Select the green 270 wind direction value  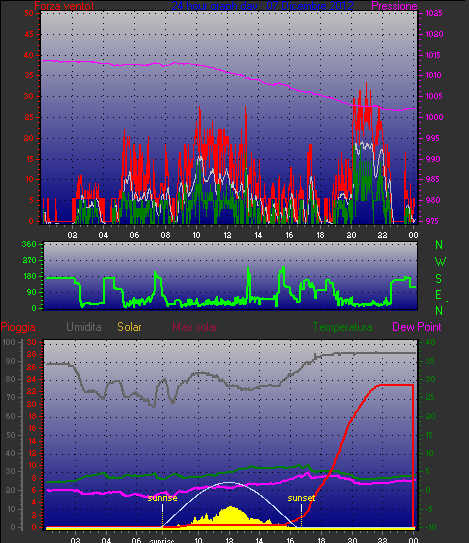pyautogui.click(x=29, y=260)
